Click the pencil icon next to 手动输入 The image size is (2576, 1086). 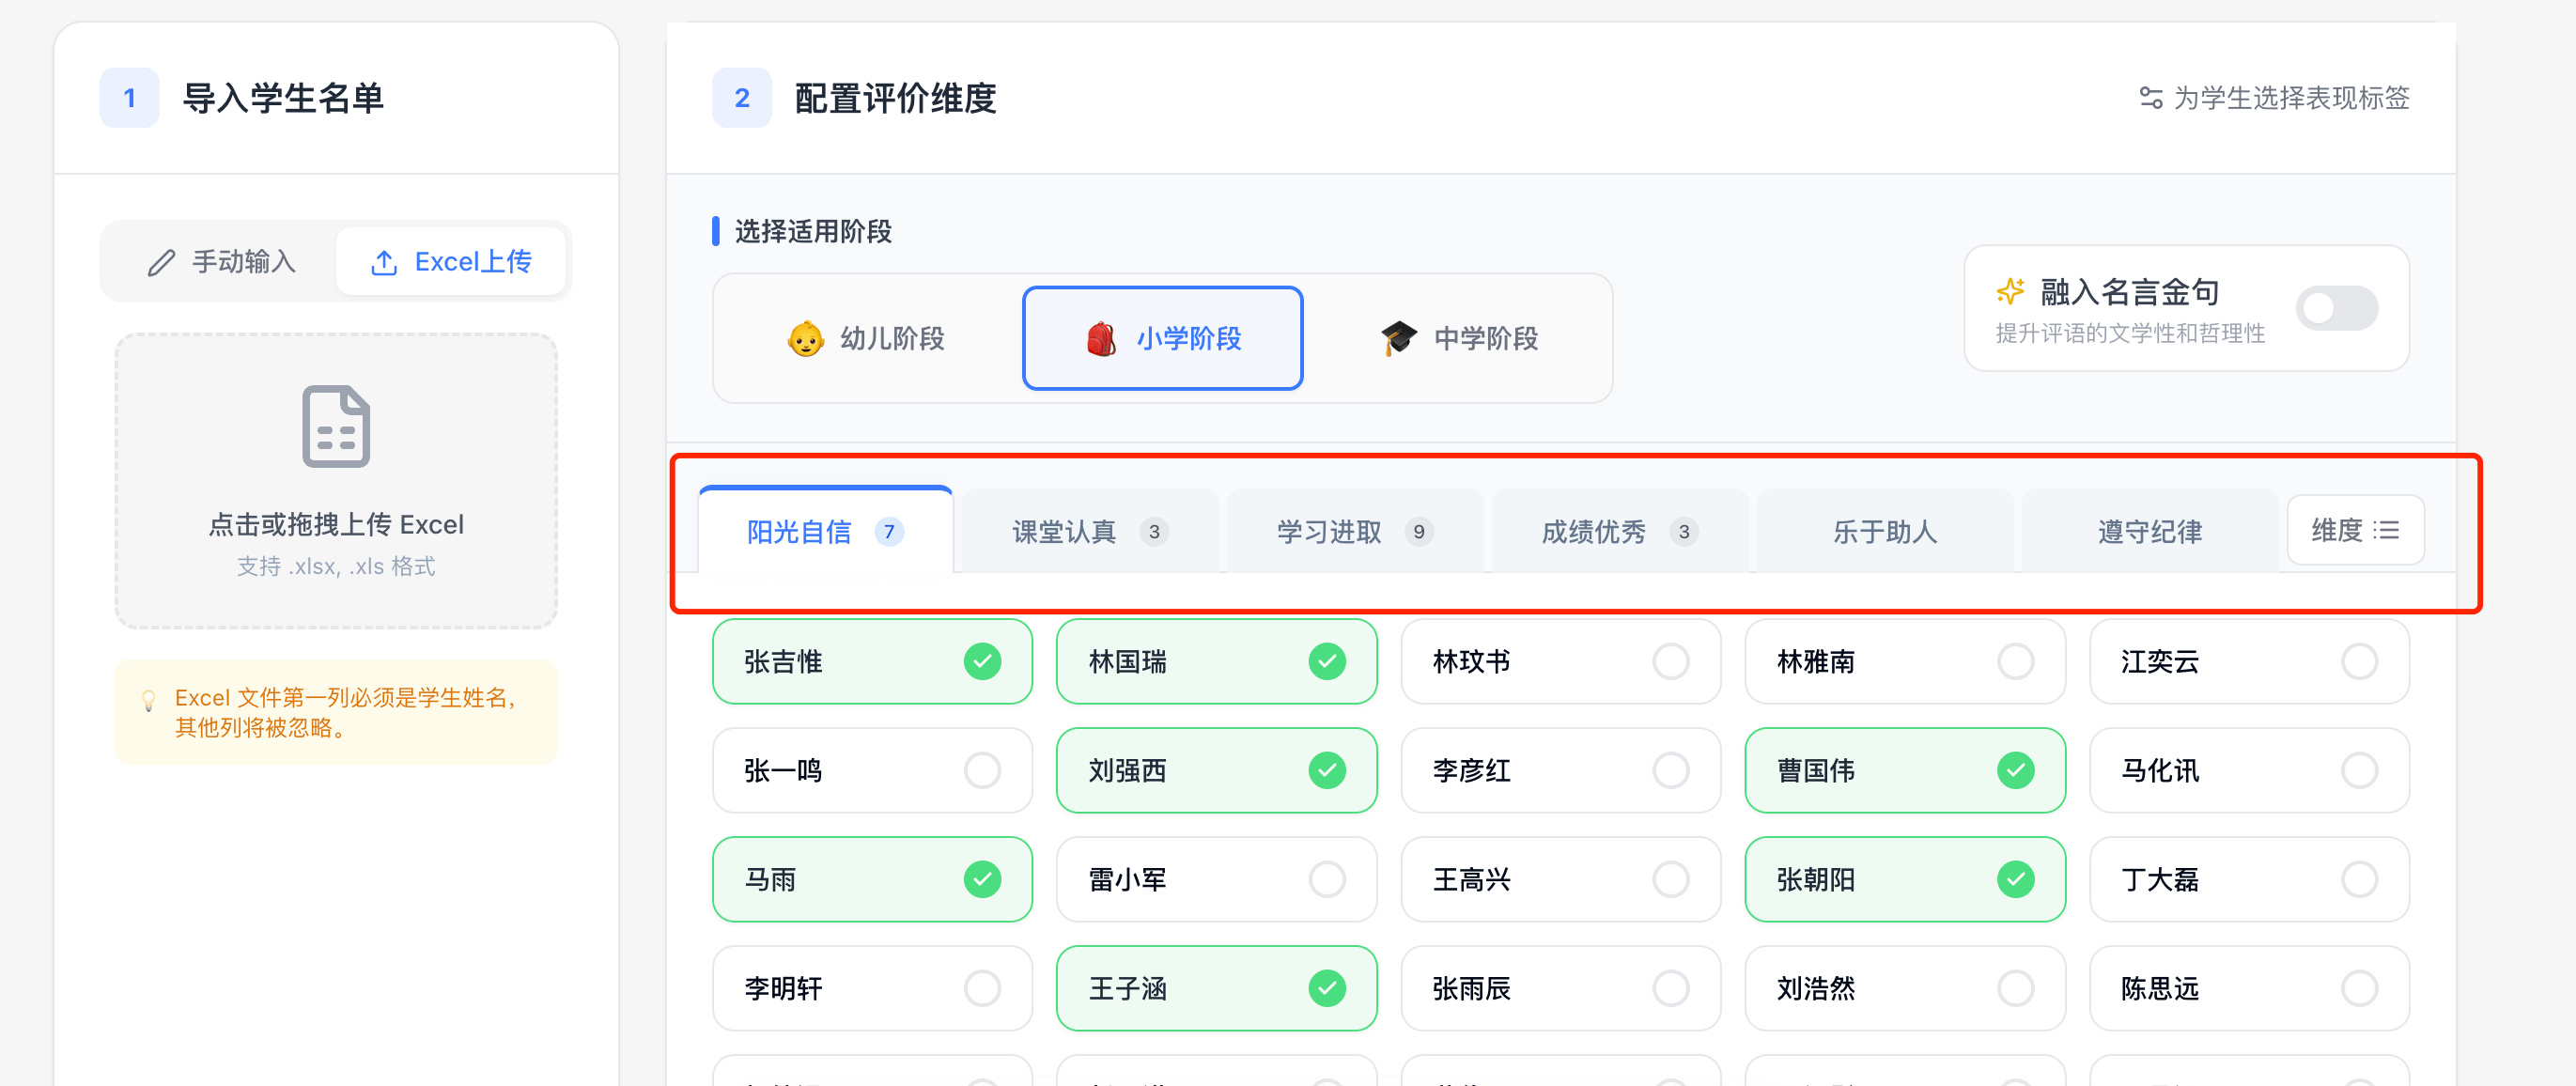[x=161, y=261]
